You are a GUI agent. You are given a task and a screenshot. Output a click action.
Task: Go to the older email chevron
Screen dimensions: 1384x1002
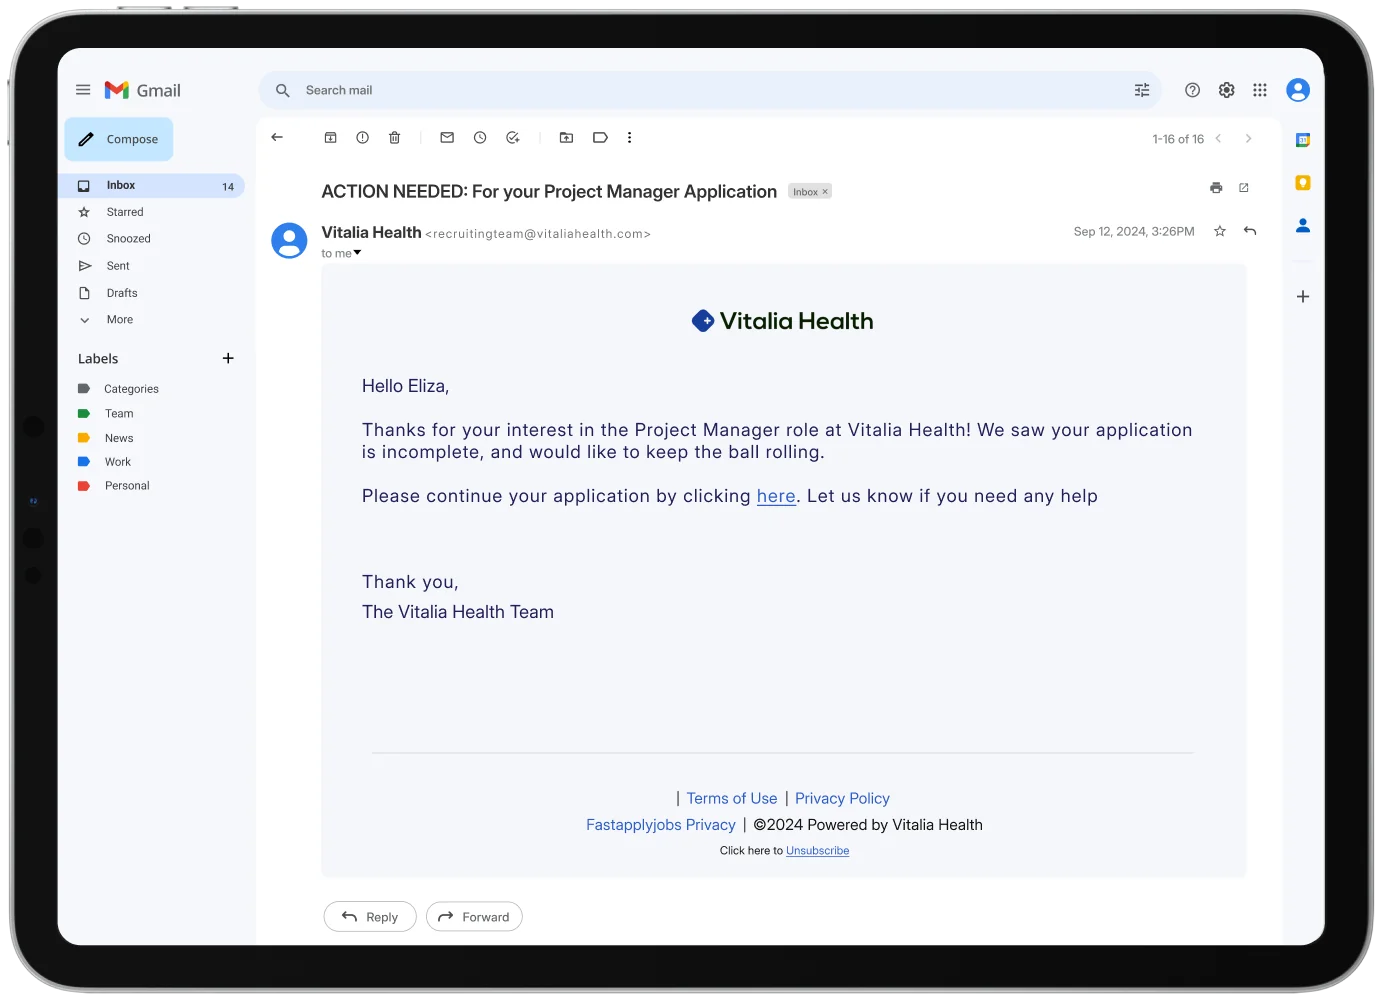click(1248, 139)
